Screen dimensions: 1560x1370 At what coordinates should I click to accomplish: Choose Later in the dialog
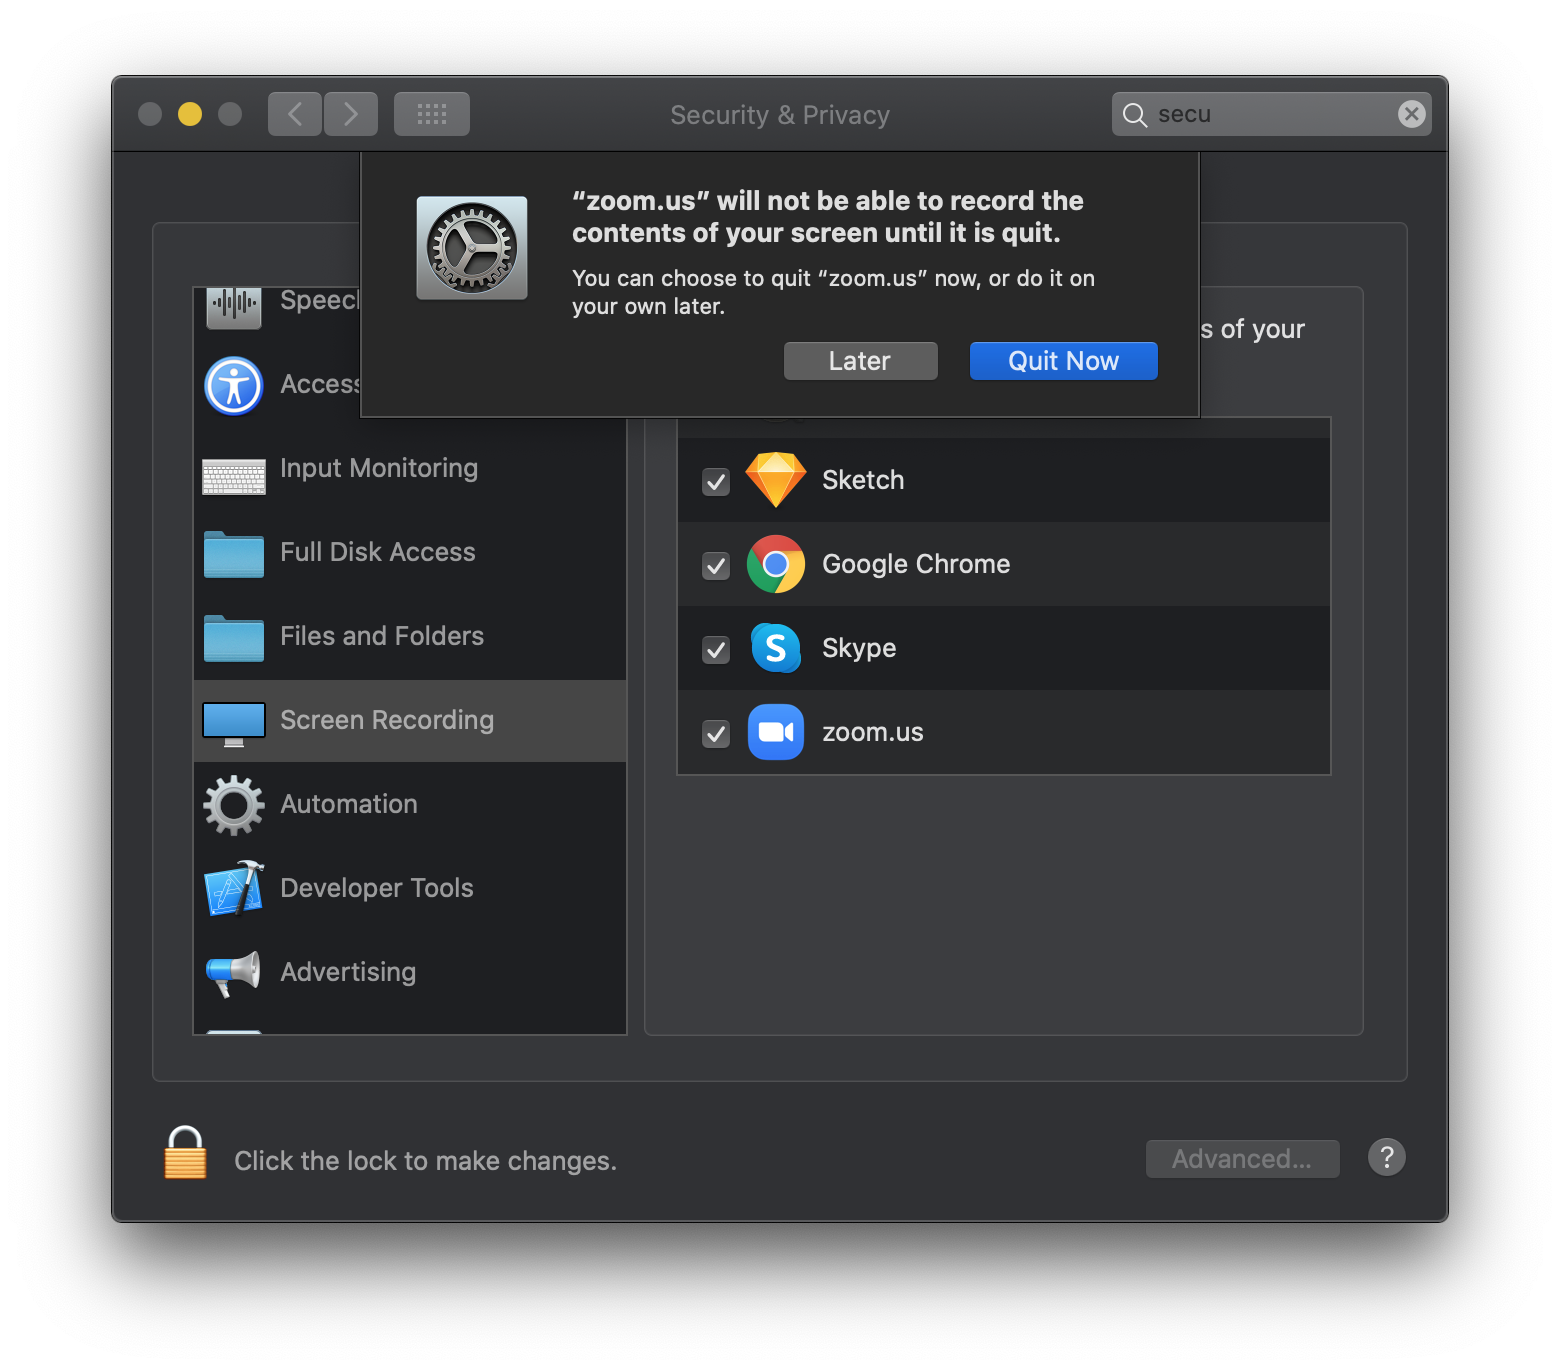coord(860,361)
